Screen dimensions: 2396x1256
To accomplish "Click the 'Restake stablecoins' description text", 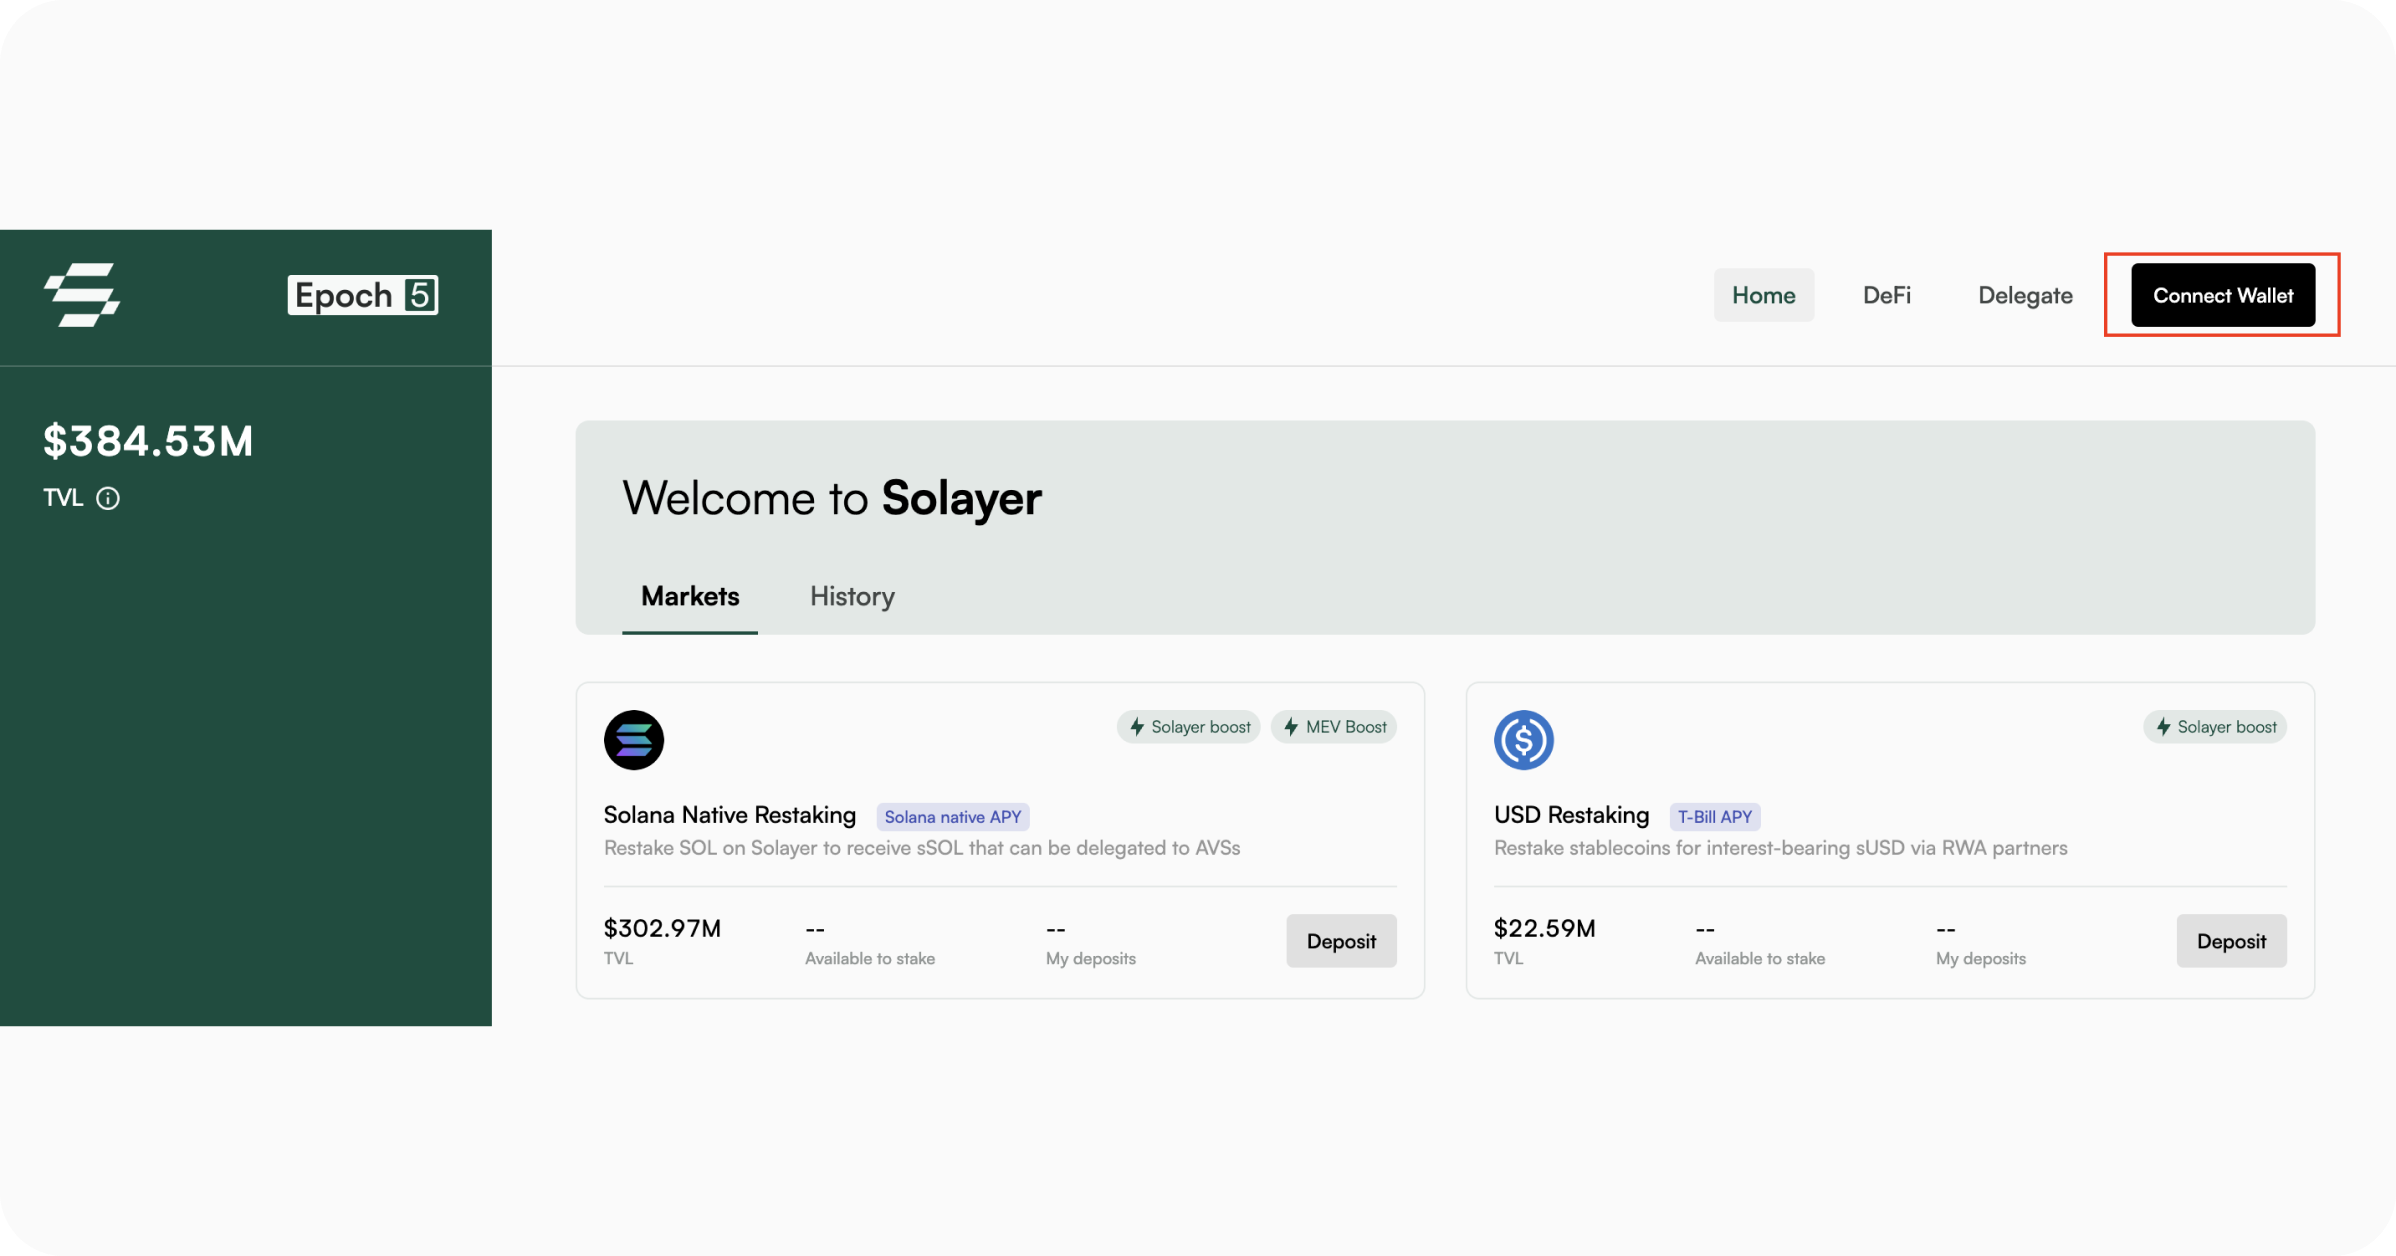I will click(1780, 848).
